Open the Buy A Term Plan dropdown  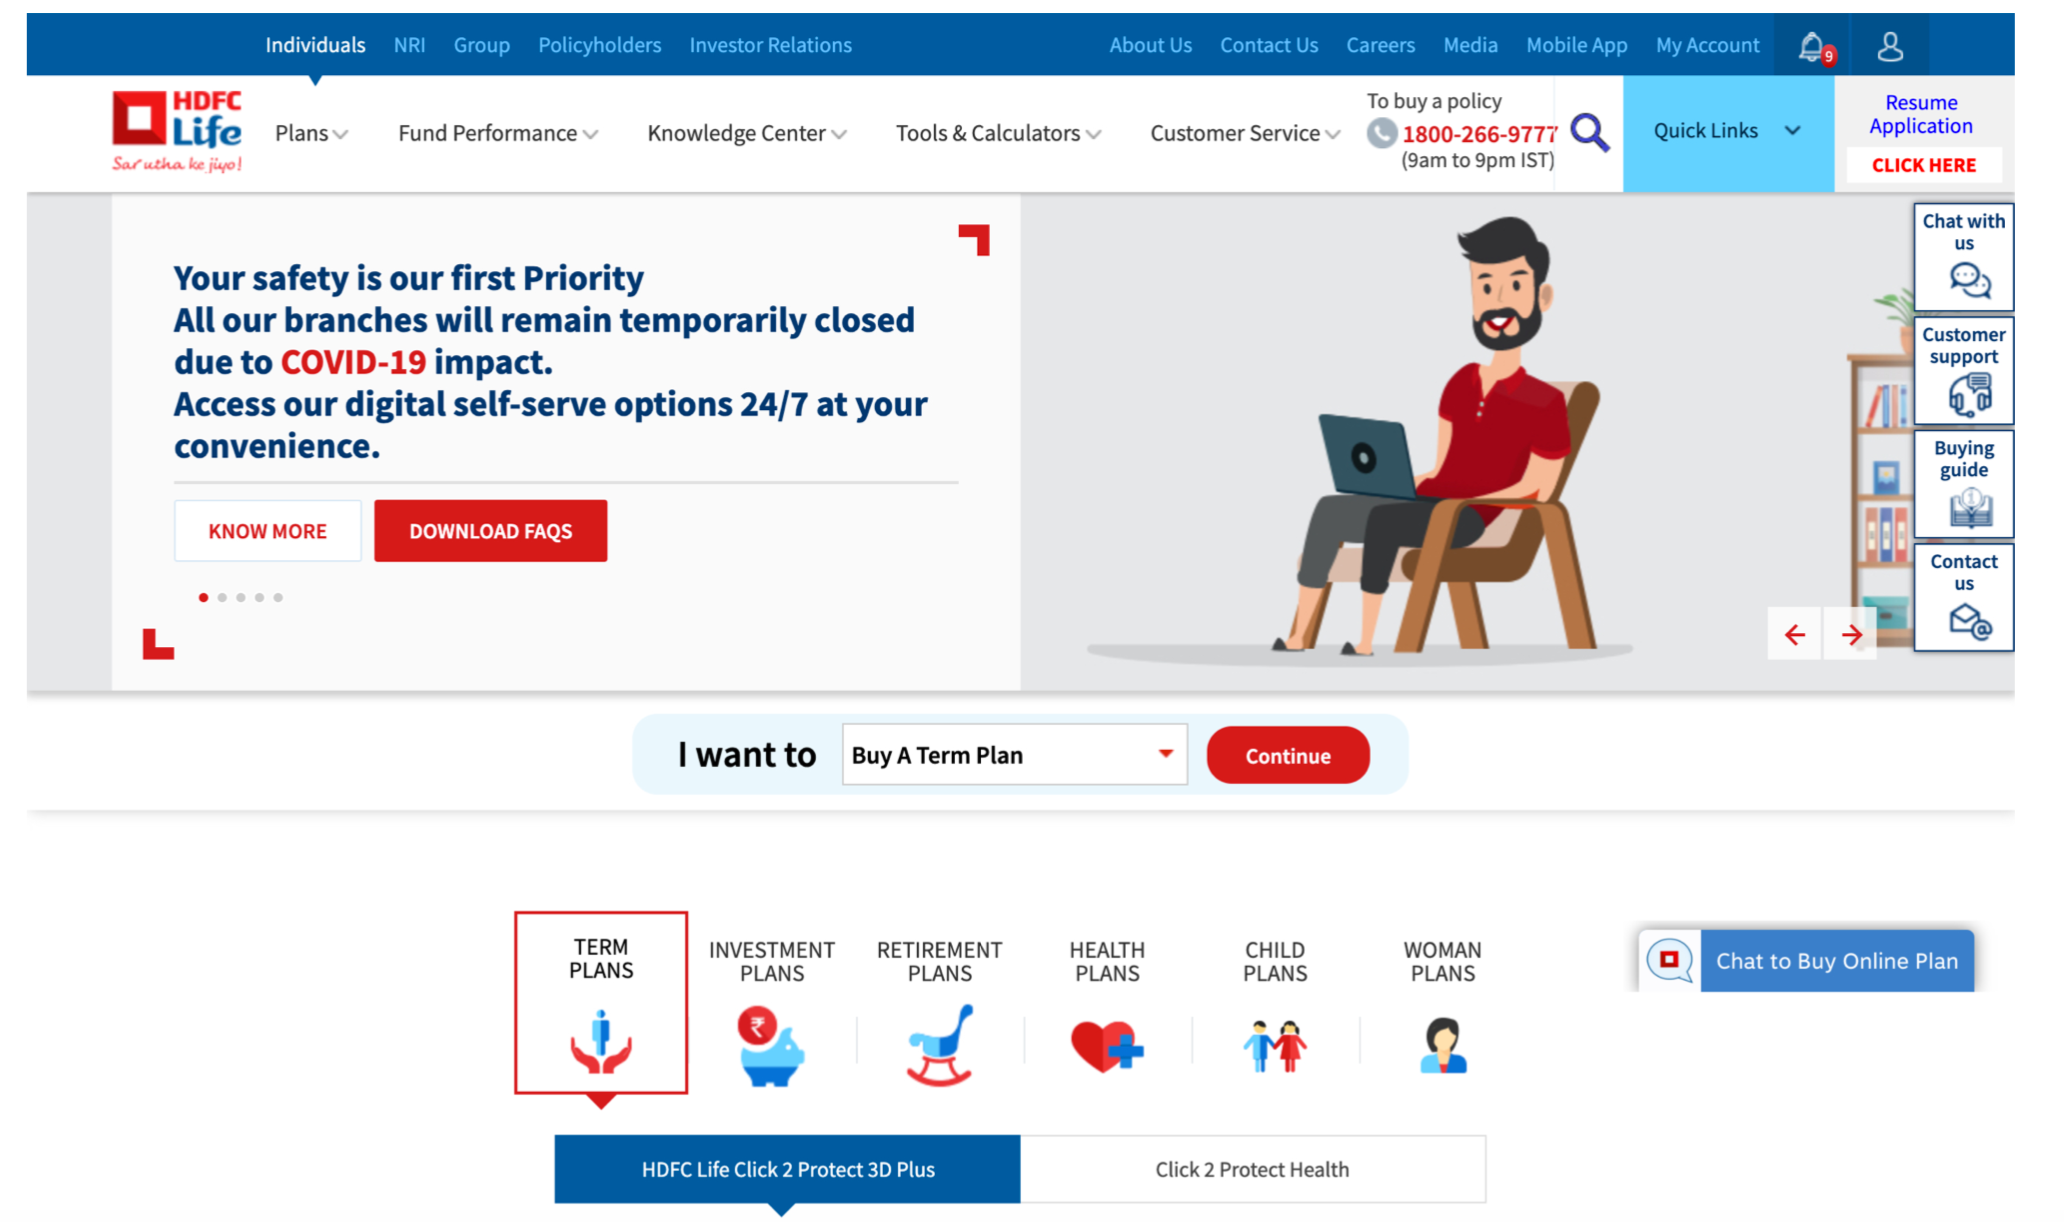(x=1014, y=755)
